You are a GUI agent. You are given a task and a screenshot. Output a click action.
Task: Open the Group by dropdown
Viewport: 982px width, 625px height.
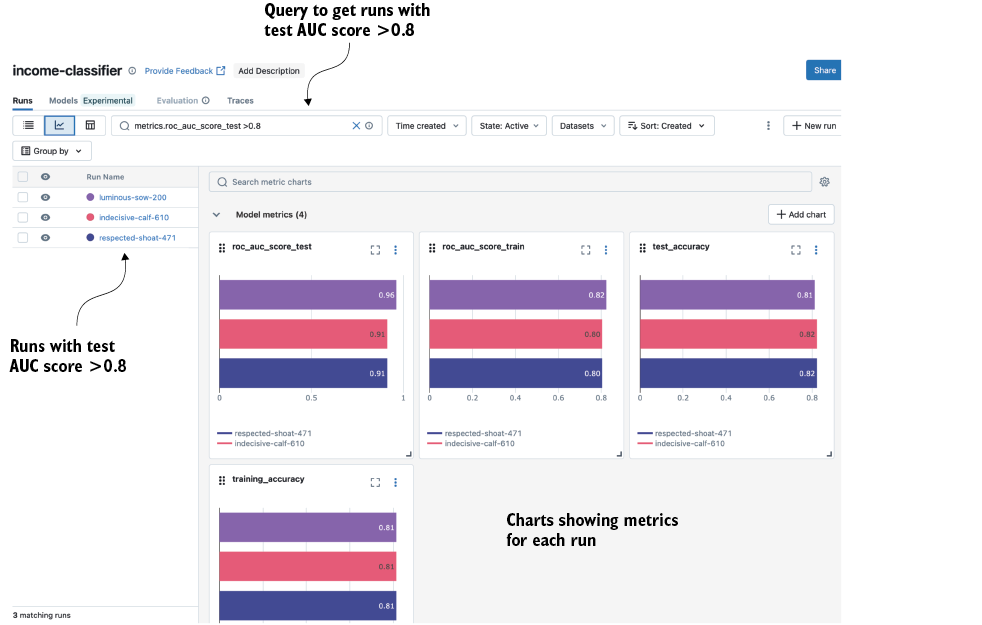[52, 151]
